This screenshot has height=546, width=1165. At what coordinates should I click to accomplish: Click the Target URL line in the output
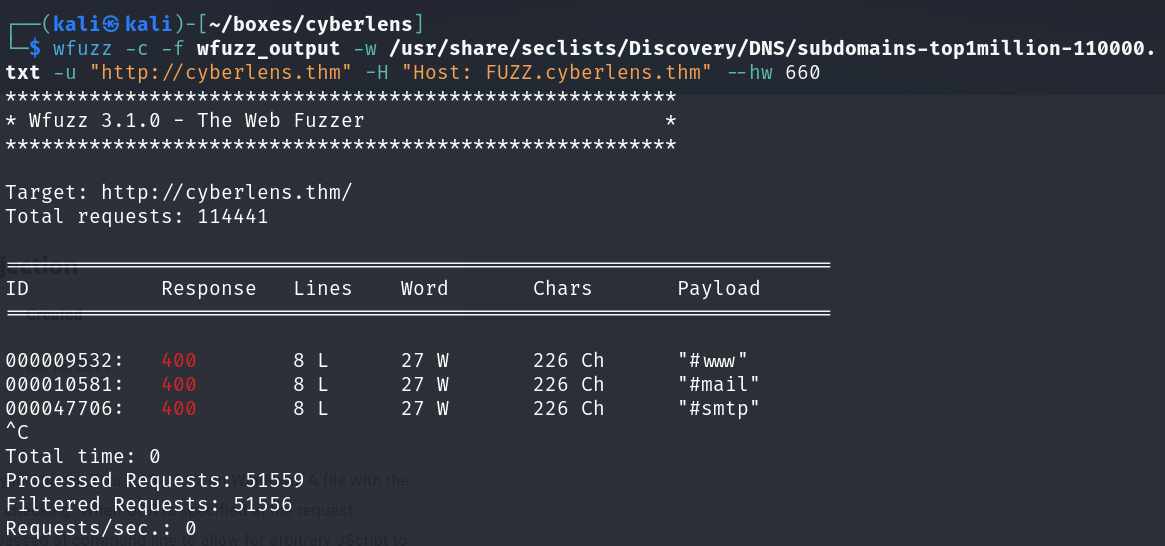[x=179, y=192]
